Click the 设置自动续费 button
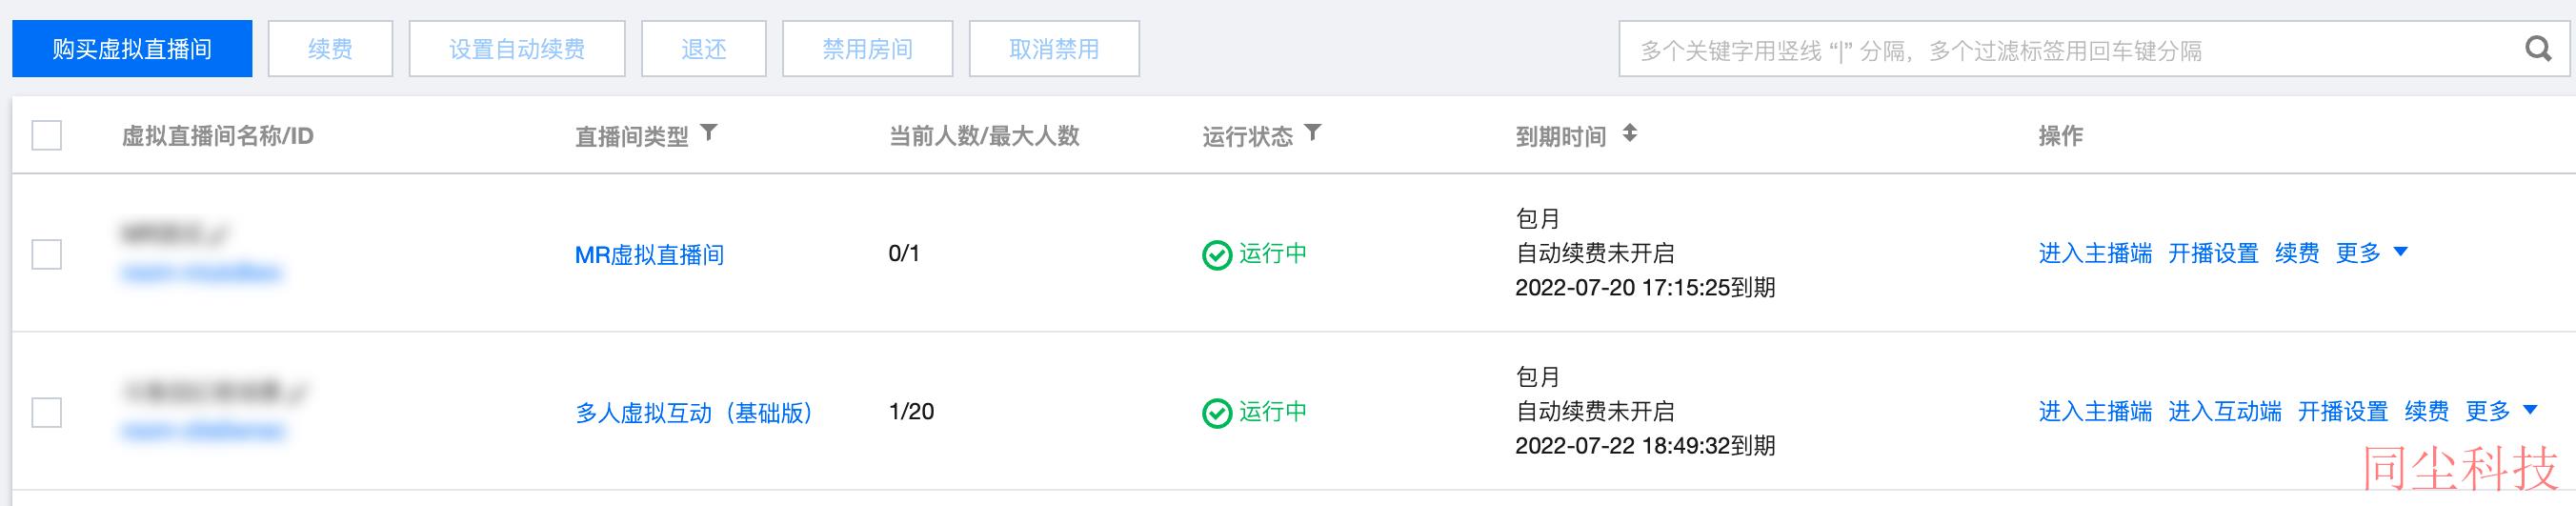The height and width of the screenshot is (506, 2576). 517,49
